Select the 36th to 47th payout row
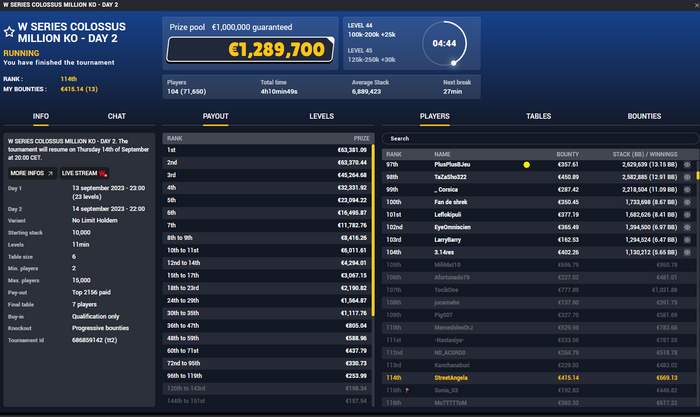Screen dimensions: 700x417 [x=267, y=326]
